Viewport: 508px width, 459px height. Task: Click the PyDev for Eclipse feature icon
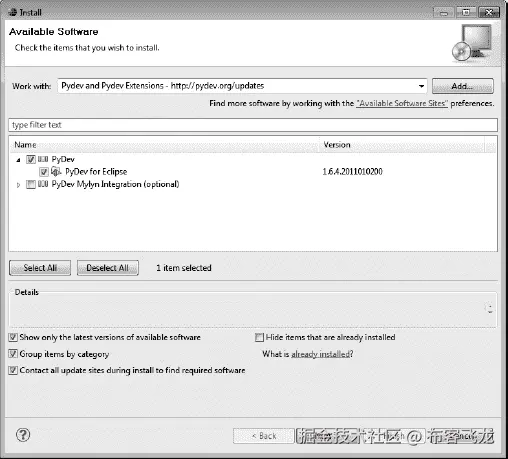(x=56, y=172)
